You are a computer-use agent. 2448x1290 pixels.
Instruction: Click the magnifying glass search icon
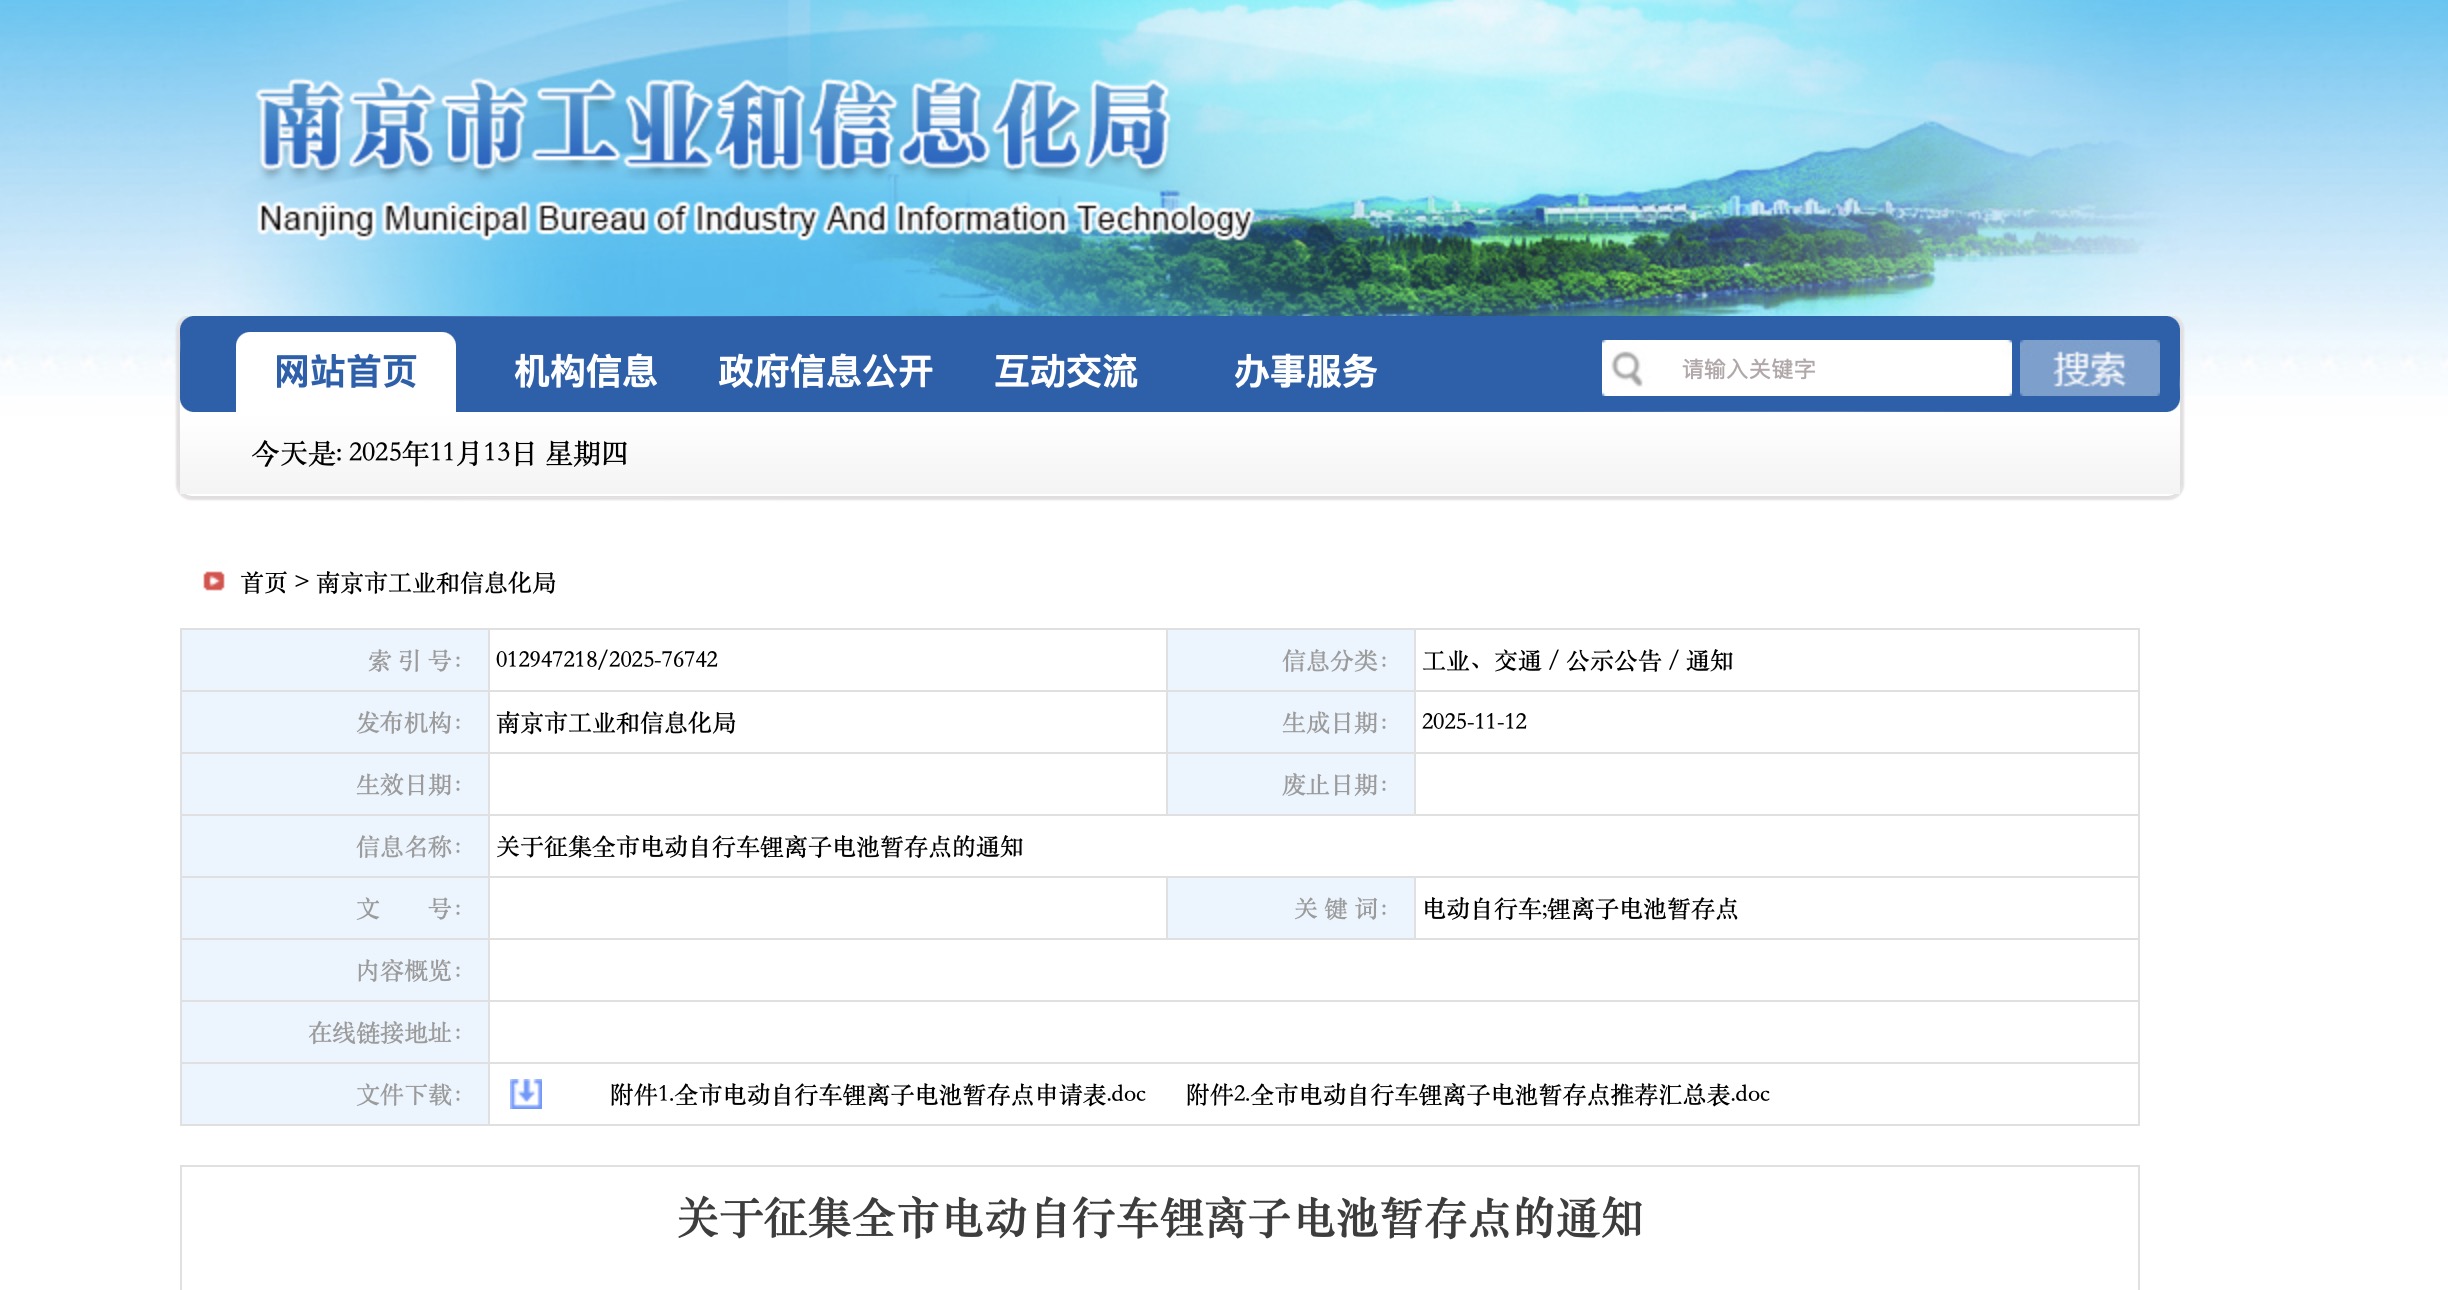pyautogui.click(x=1627, y=369)
